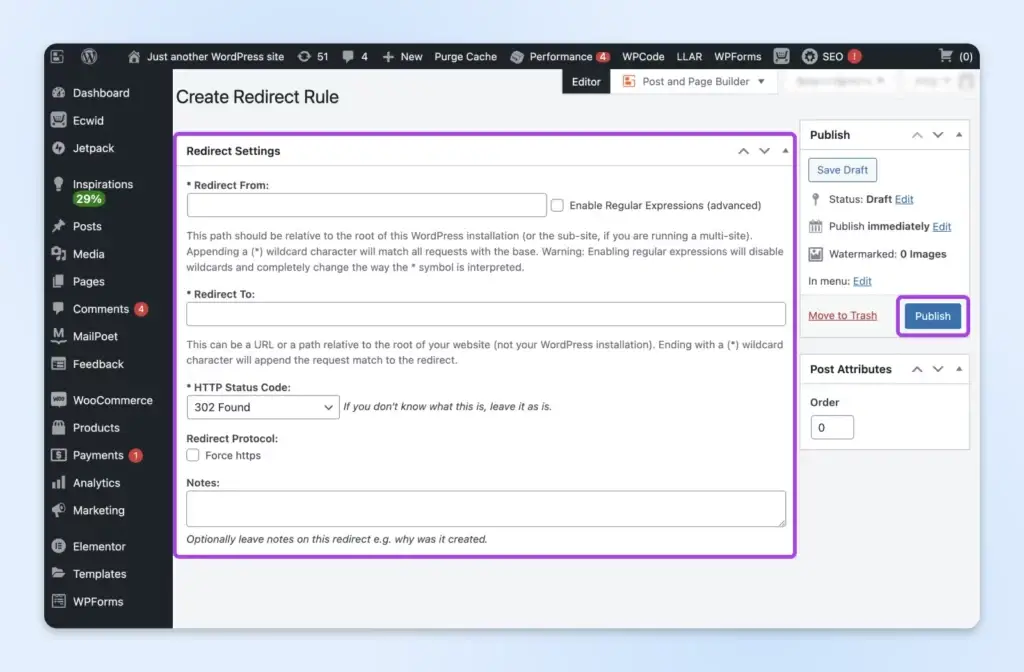Click the Redirect From input field
Viewport: 1024px width, 672px height.
click(x=366, y=205)
